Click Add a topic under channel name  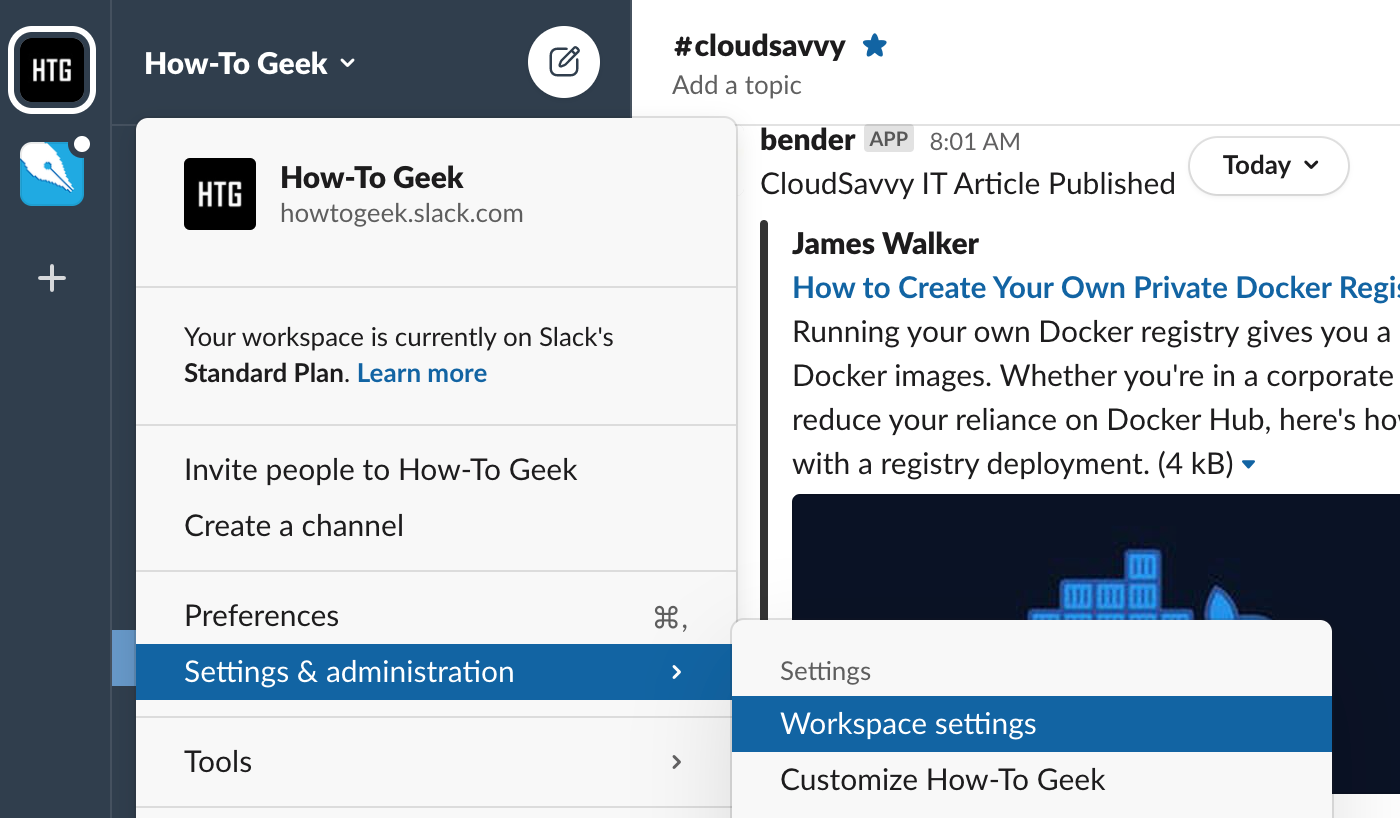737,85
